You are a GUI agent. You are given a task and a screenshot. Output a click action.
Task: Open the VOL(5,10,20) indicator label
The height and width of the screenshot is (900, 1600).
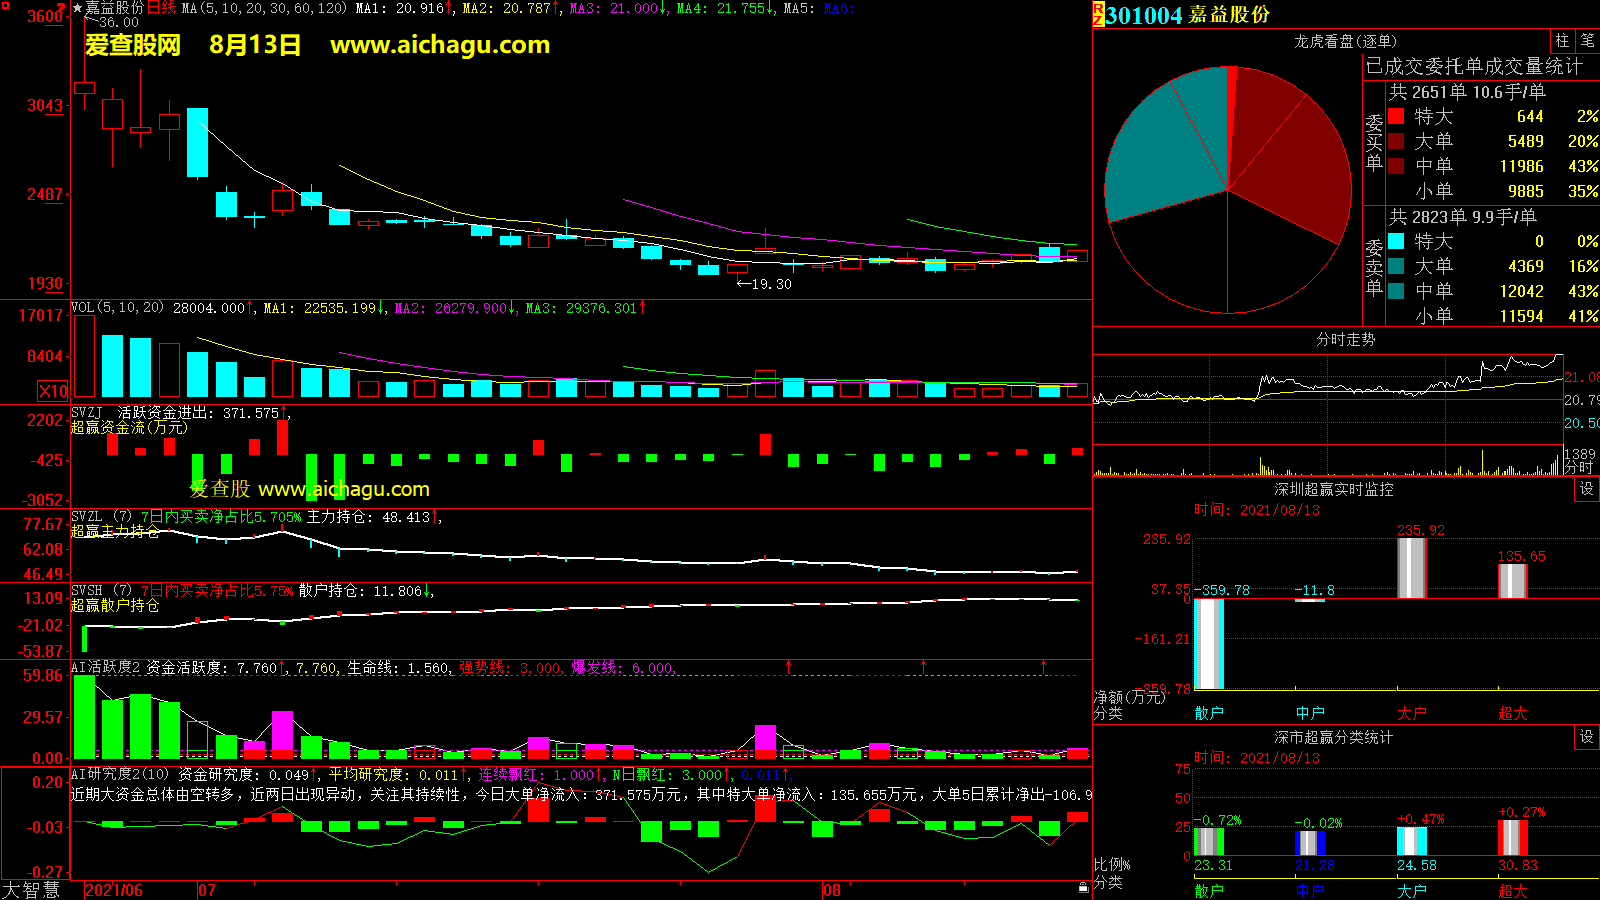[117, 308]
